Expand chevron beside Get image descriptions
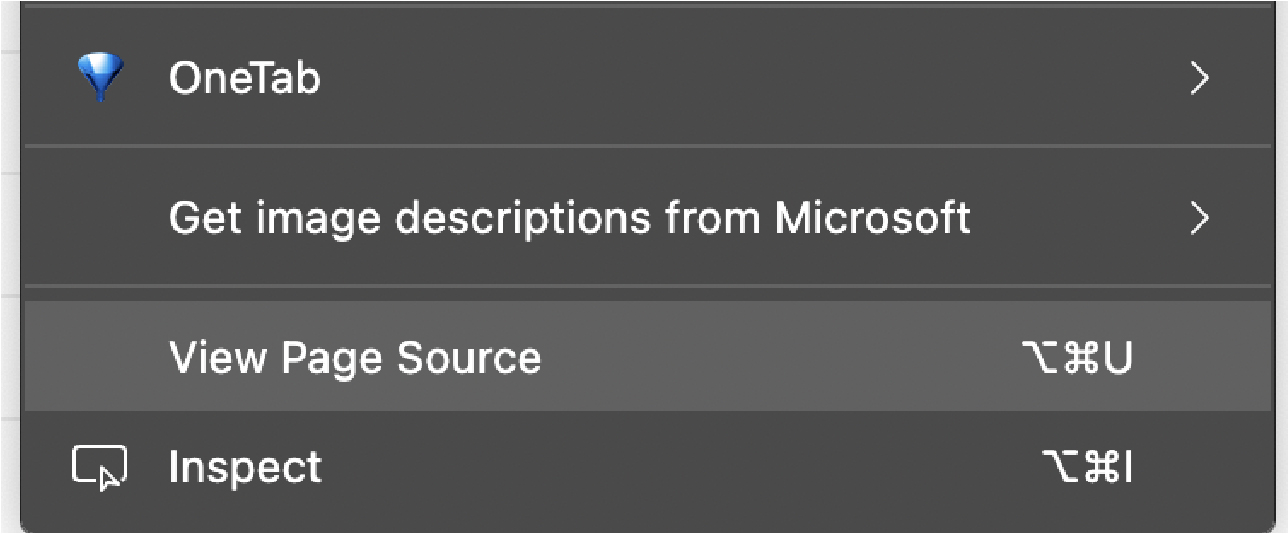The width and height of the screenshot is (1288, 534). [1199, 216]
